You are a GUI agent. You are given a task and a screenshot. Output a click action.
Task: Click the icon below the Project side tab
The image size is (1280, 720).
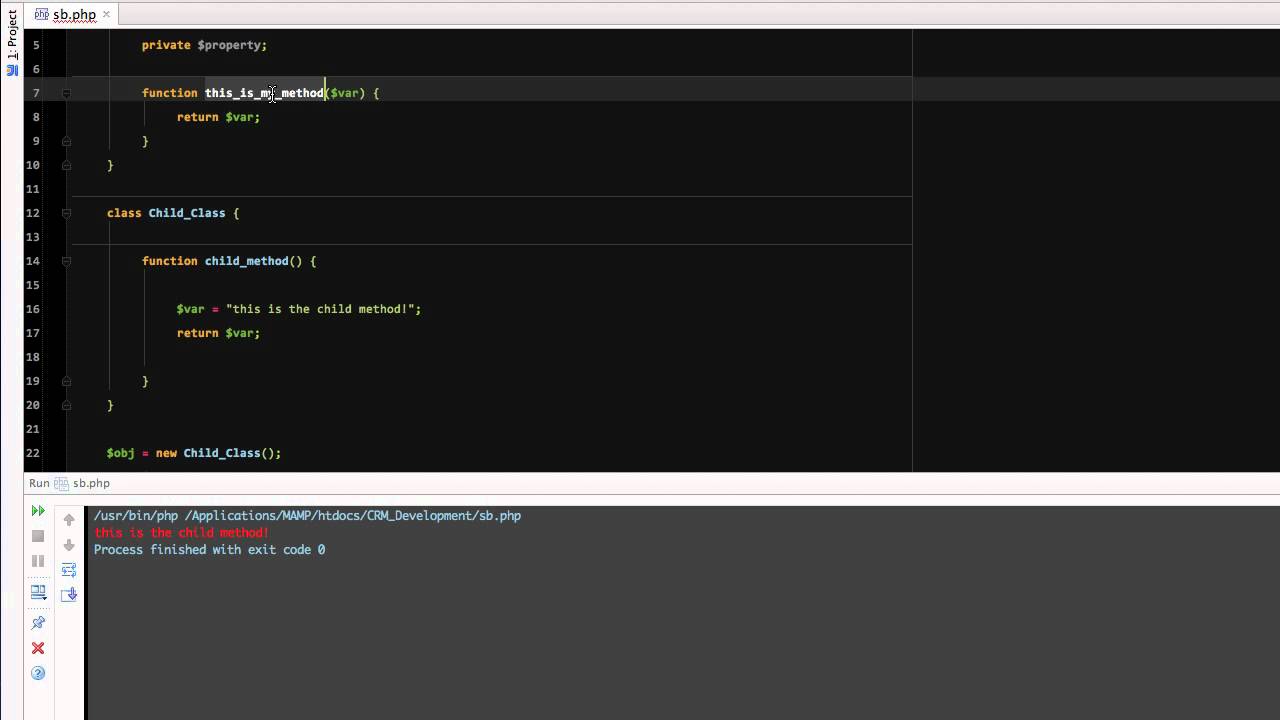tap(12, 70)
